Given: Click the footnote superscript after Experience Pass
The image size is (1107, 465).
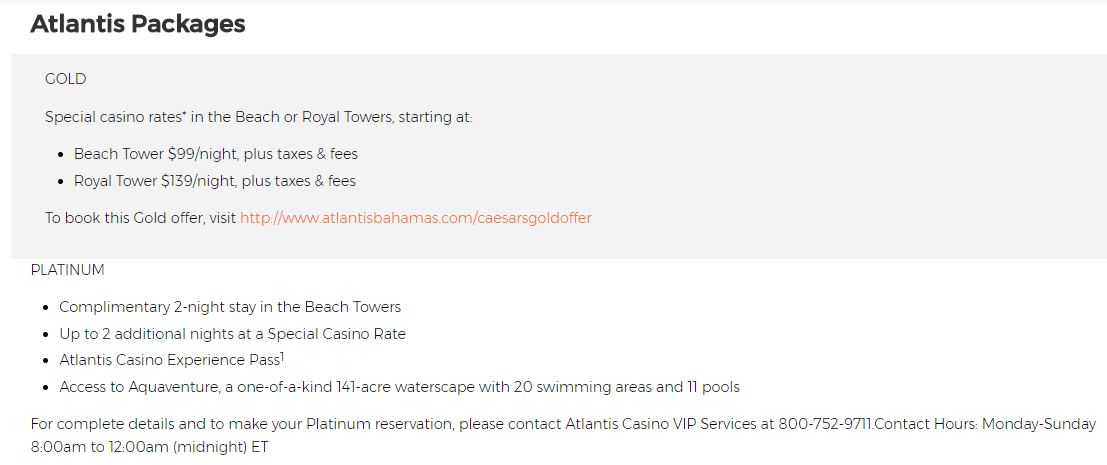Looking at the screenshot, I should click(282, 357).
